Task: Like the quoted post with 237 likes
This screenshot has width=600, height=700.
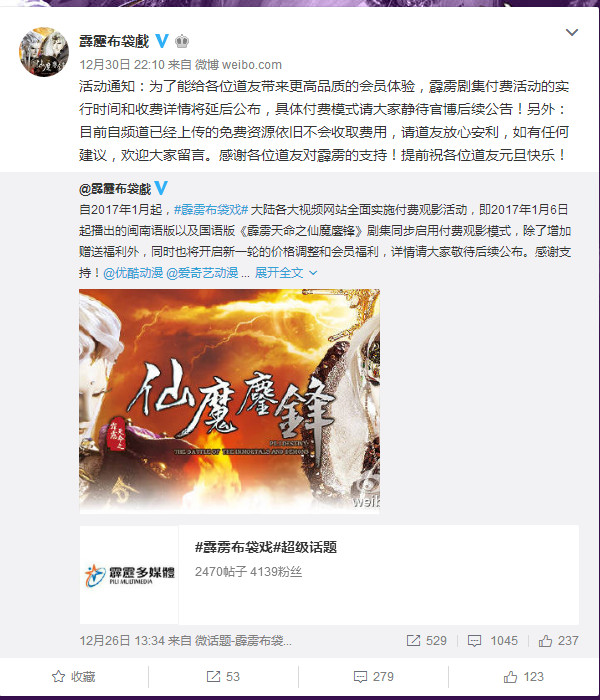Action: (x=558, y=641)
